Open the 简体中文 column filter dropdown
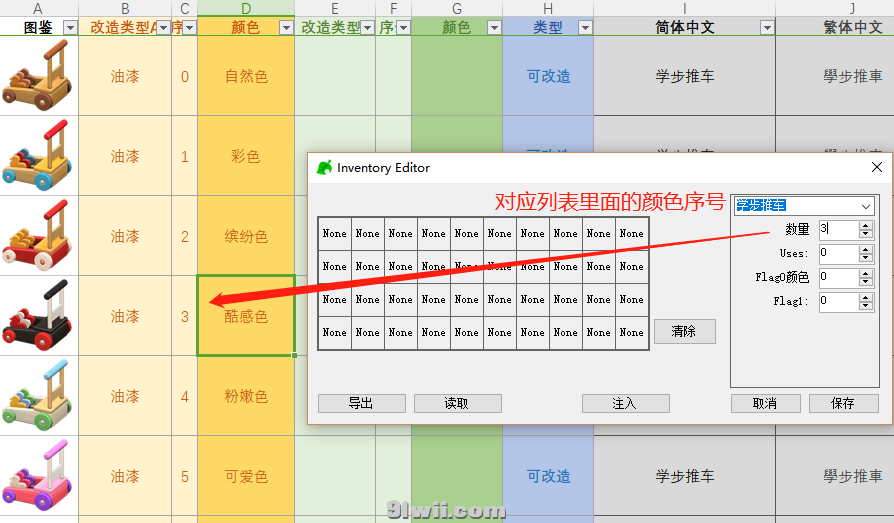This screenshot has height=523, width=894. coord(766,28)
